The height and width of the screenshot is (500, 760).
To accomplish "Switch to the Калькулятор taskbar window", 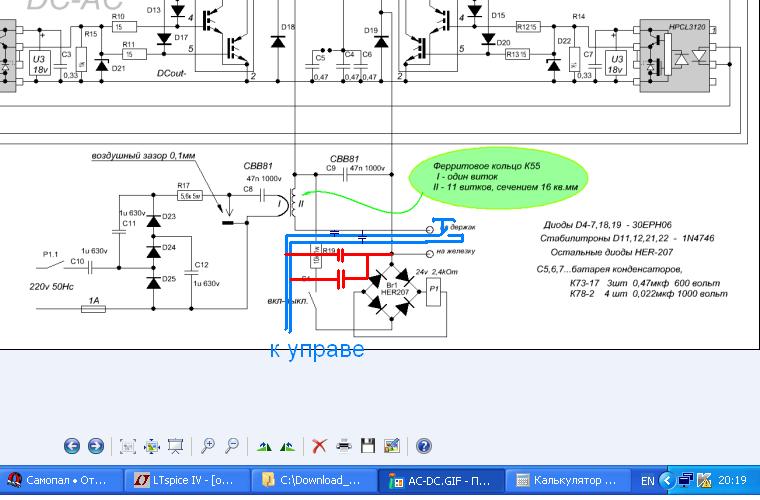I will click(568, 481).
